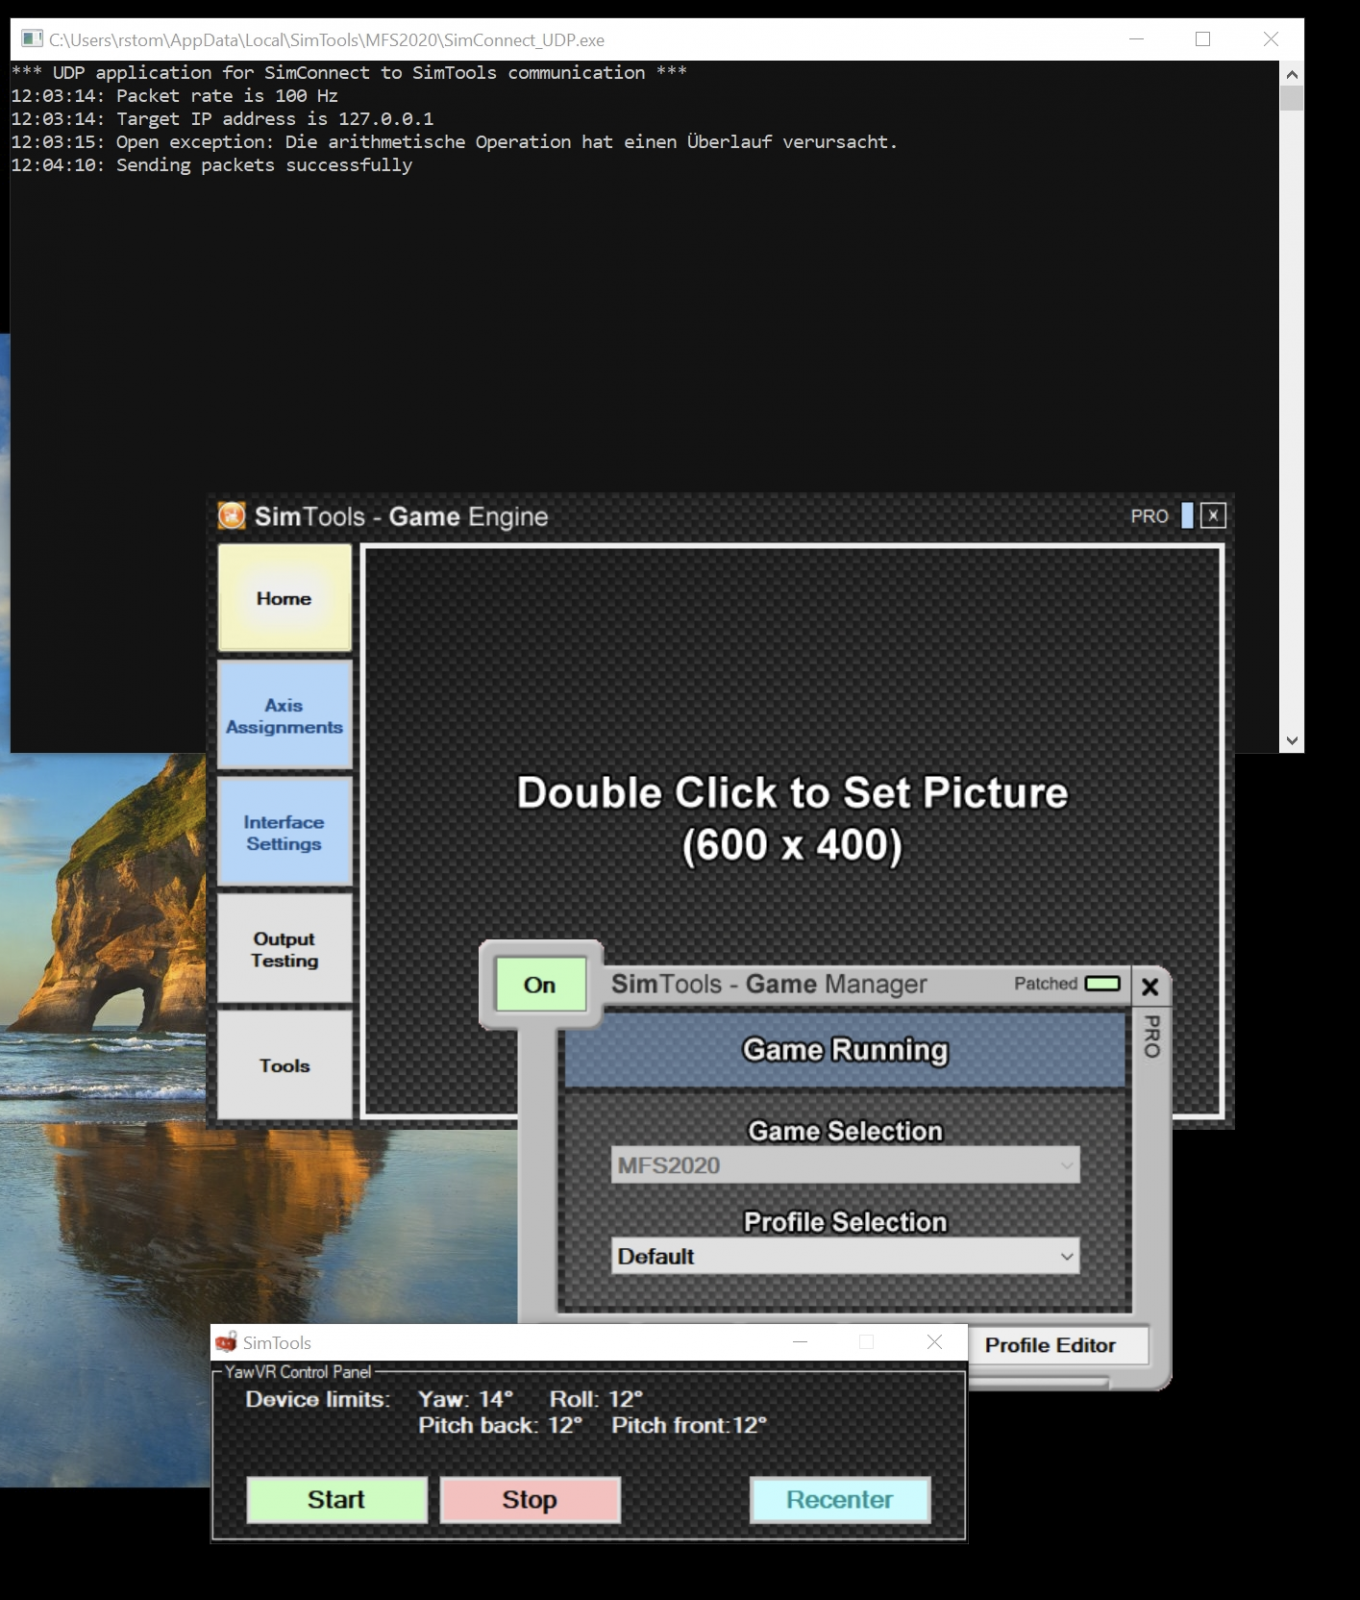The width and height of the screenshot is (1360, 1600).
Task: Click the console vertical scrollbar thumb
Action: point(1292,98)
